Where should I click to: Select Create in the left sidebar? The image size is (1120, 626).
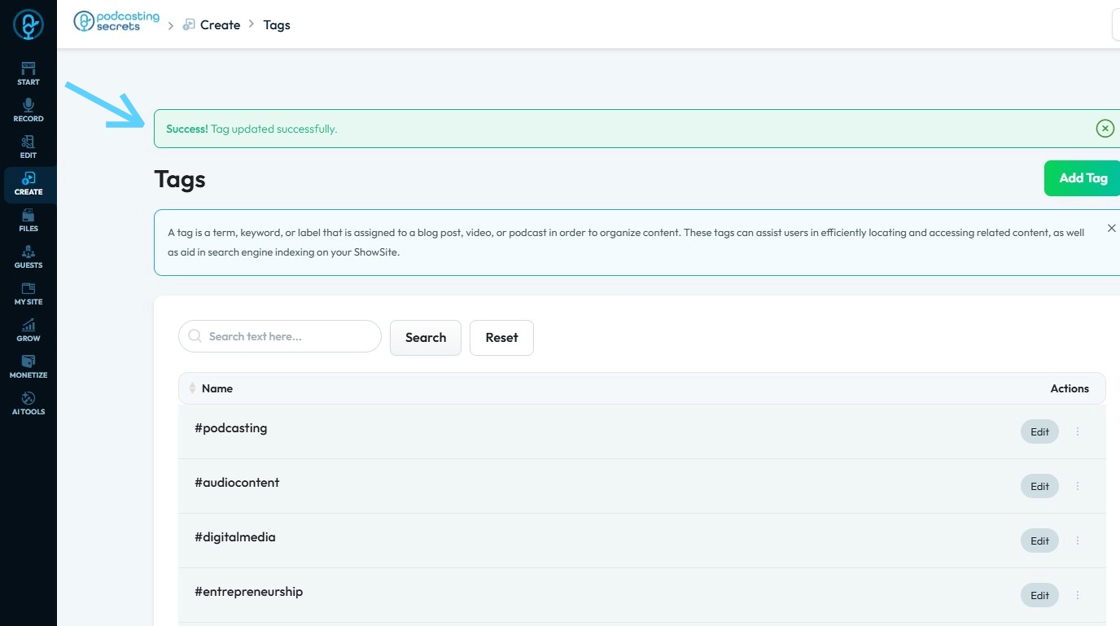pos(28,184)
